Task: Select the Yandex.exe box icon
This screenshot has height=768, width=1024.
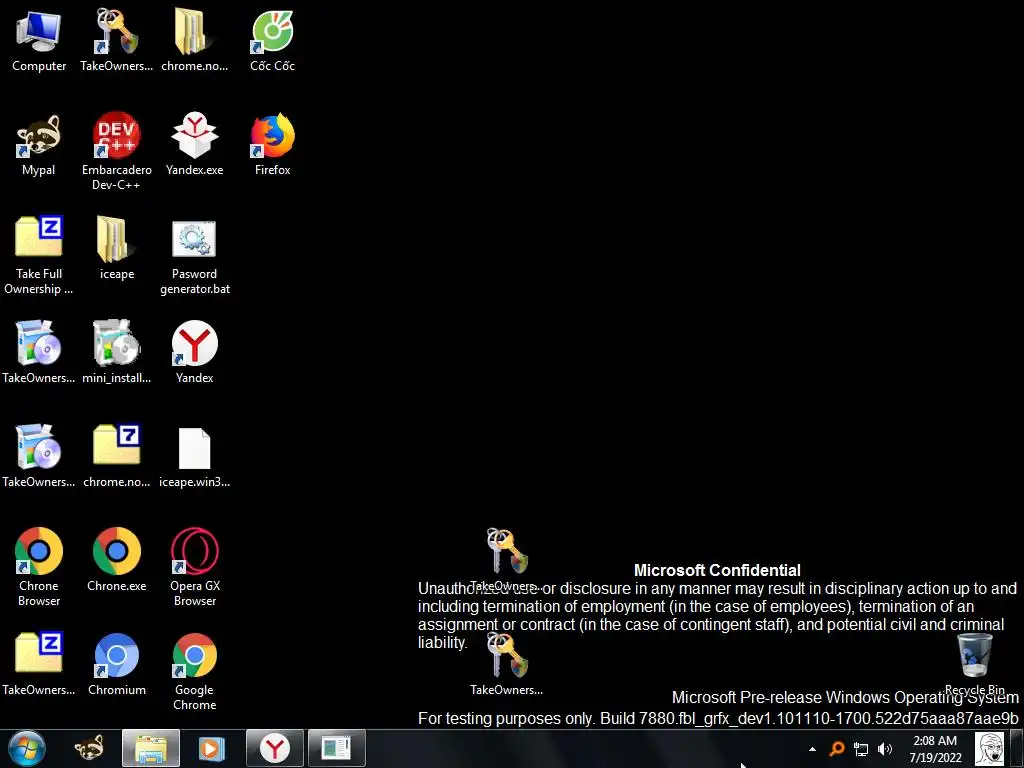Action: [195, 144]
